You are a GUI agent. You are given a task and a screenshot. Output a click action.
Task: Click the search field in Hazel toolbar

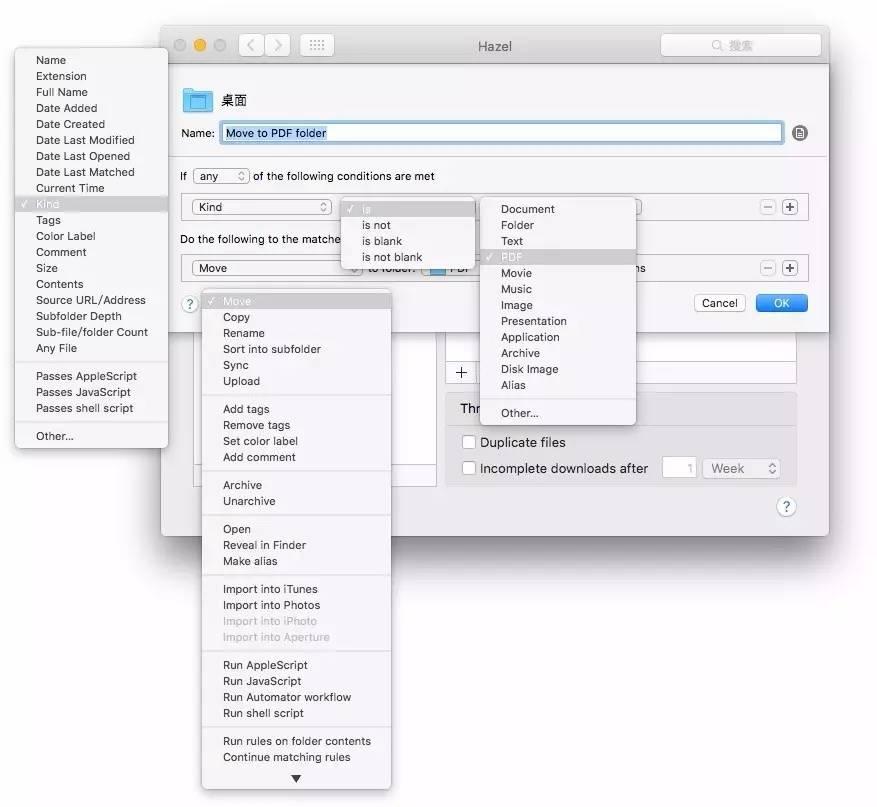(741, 45)
